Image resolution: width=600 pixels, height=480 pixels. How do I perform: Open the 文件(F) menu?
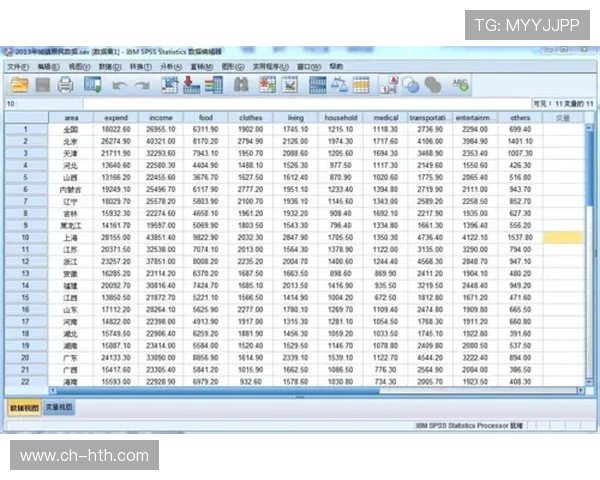(x=18, y=66)
